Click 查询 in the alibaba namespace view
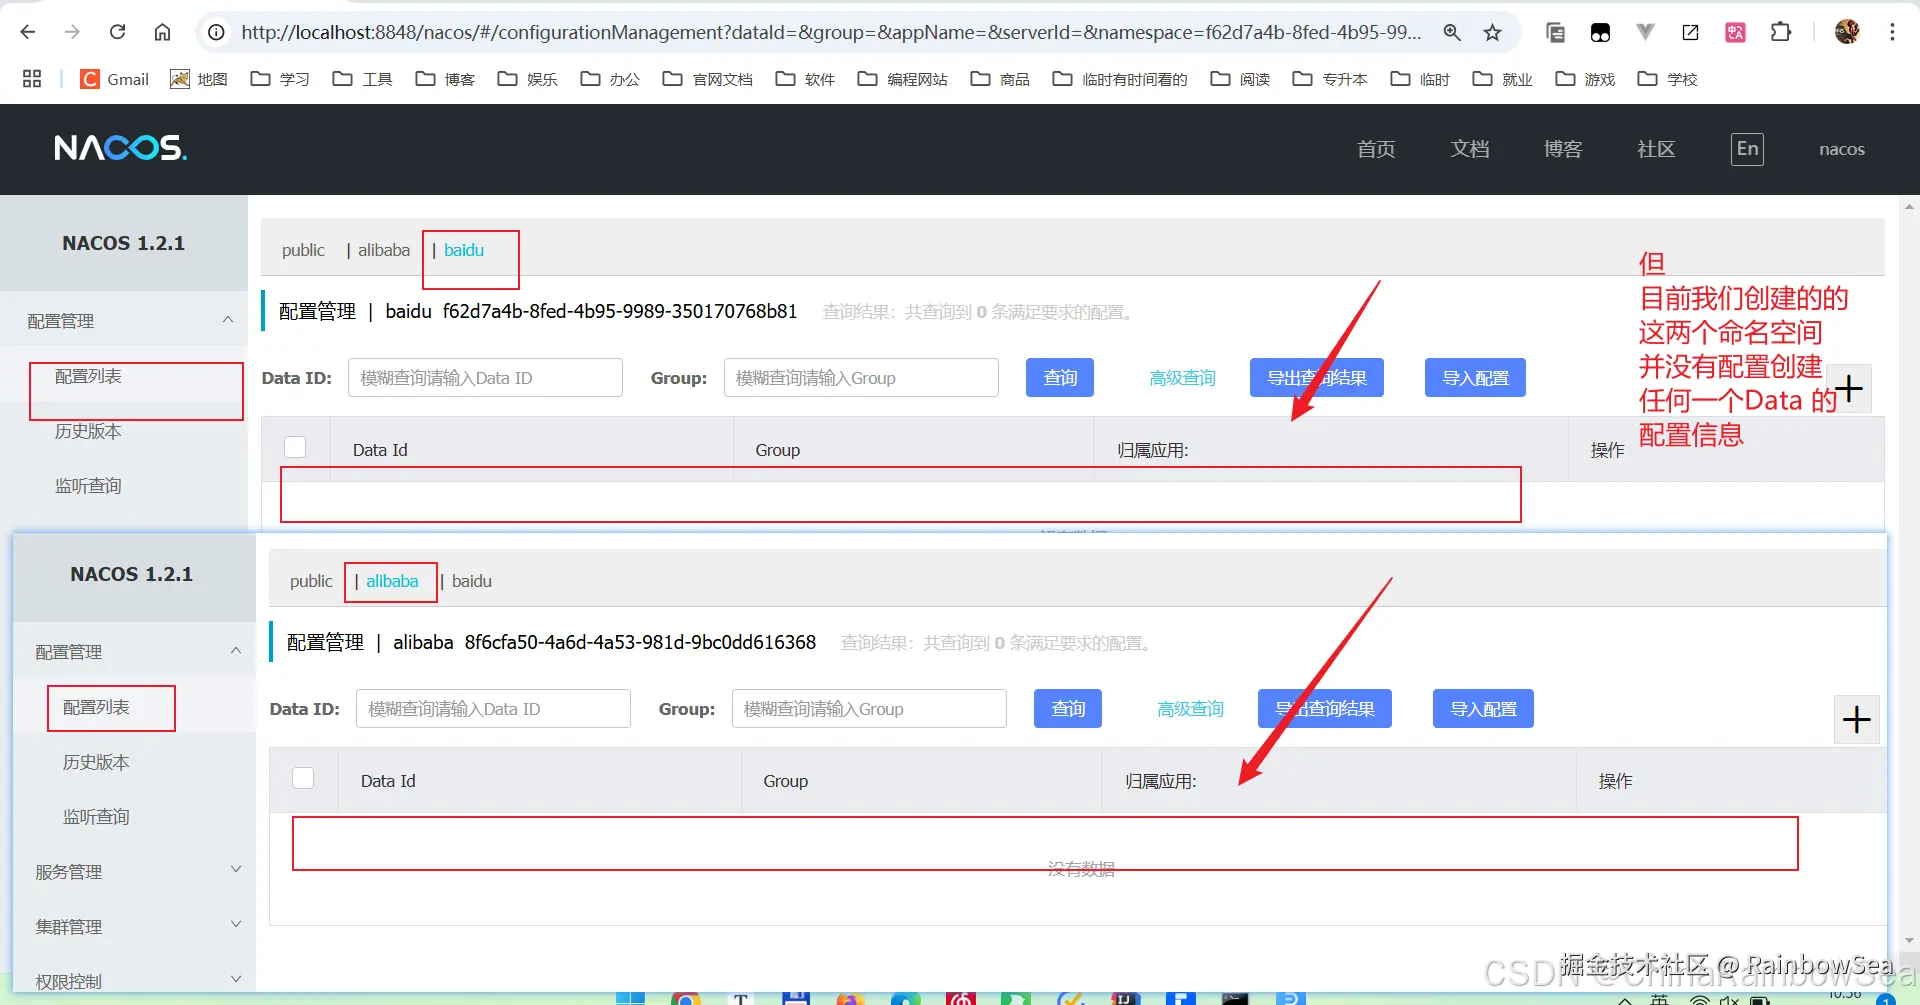 pyautogui.click(x=1068, y=709)
